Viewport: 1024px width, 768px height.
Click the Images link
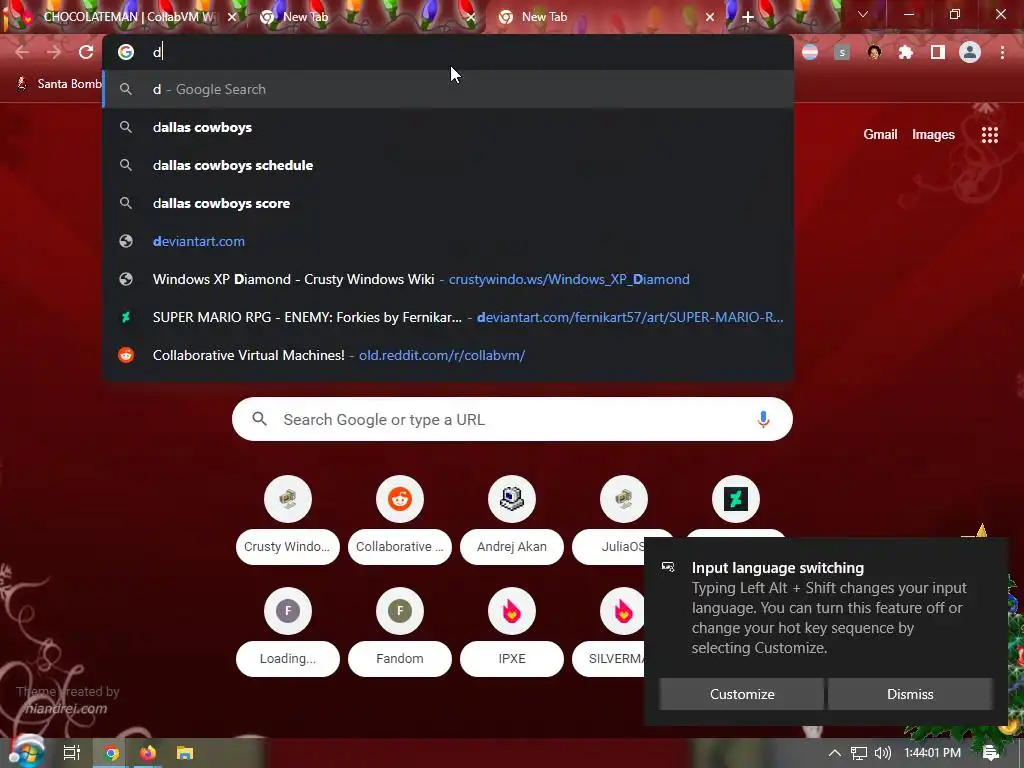[933, 135]
